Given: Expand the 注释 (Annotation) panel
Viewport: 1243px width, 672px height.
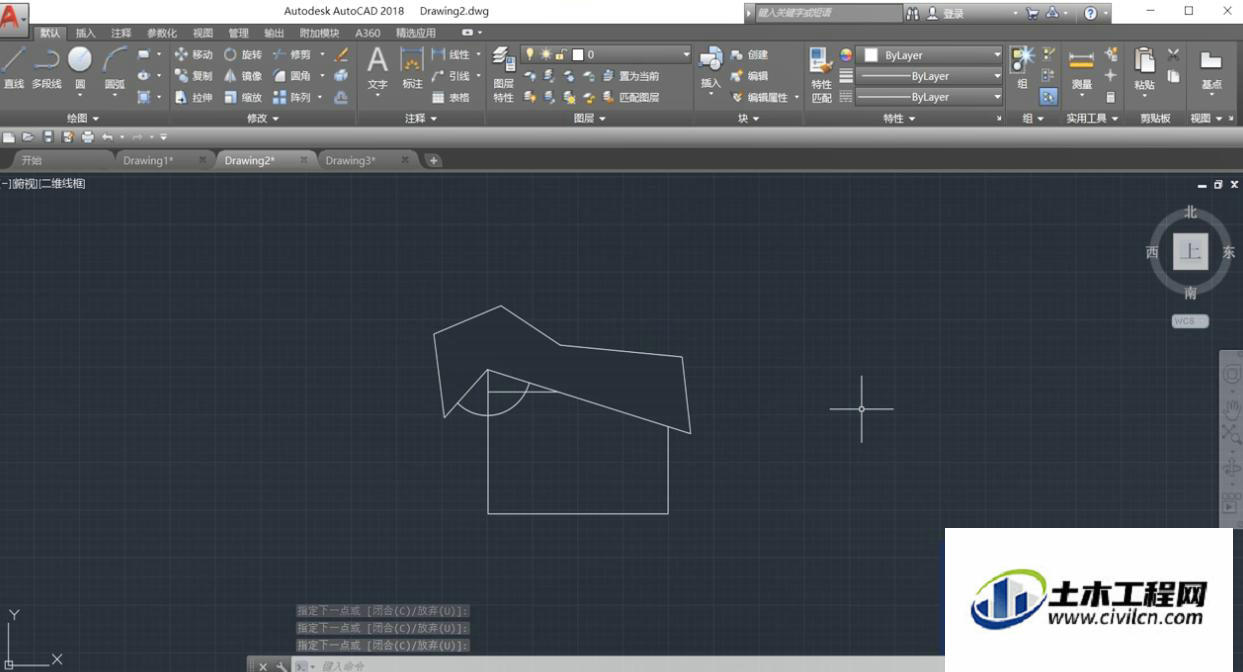Looking at the screenshot, I should (420, 118).
